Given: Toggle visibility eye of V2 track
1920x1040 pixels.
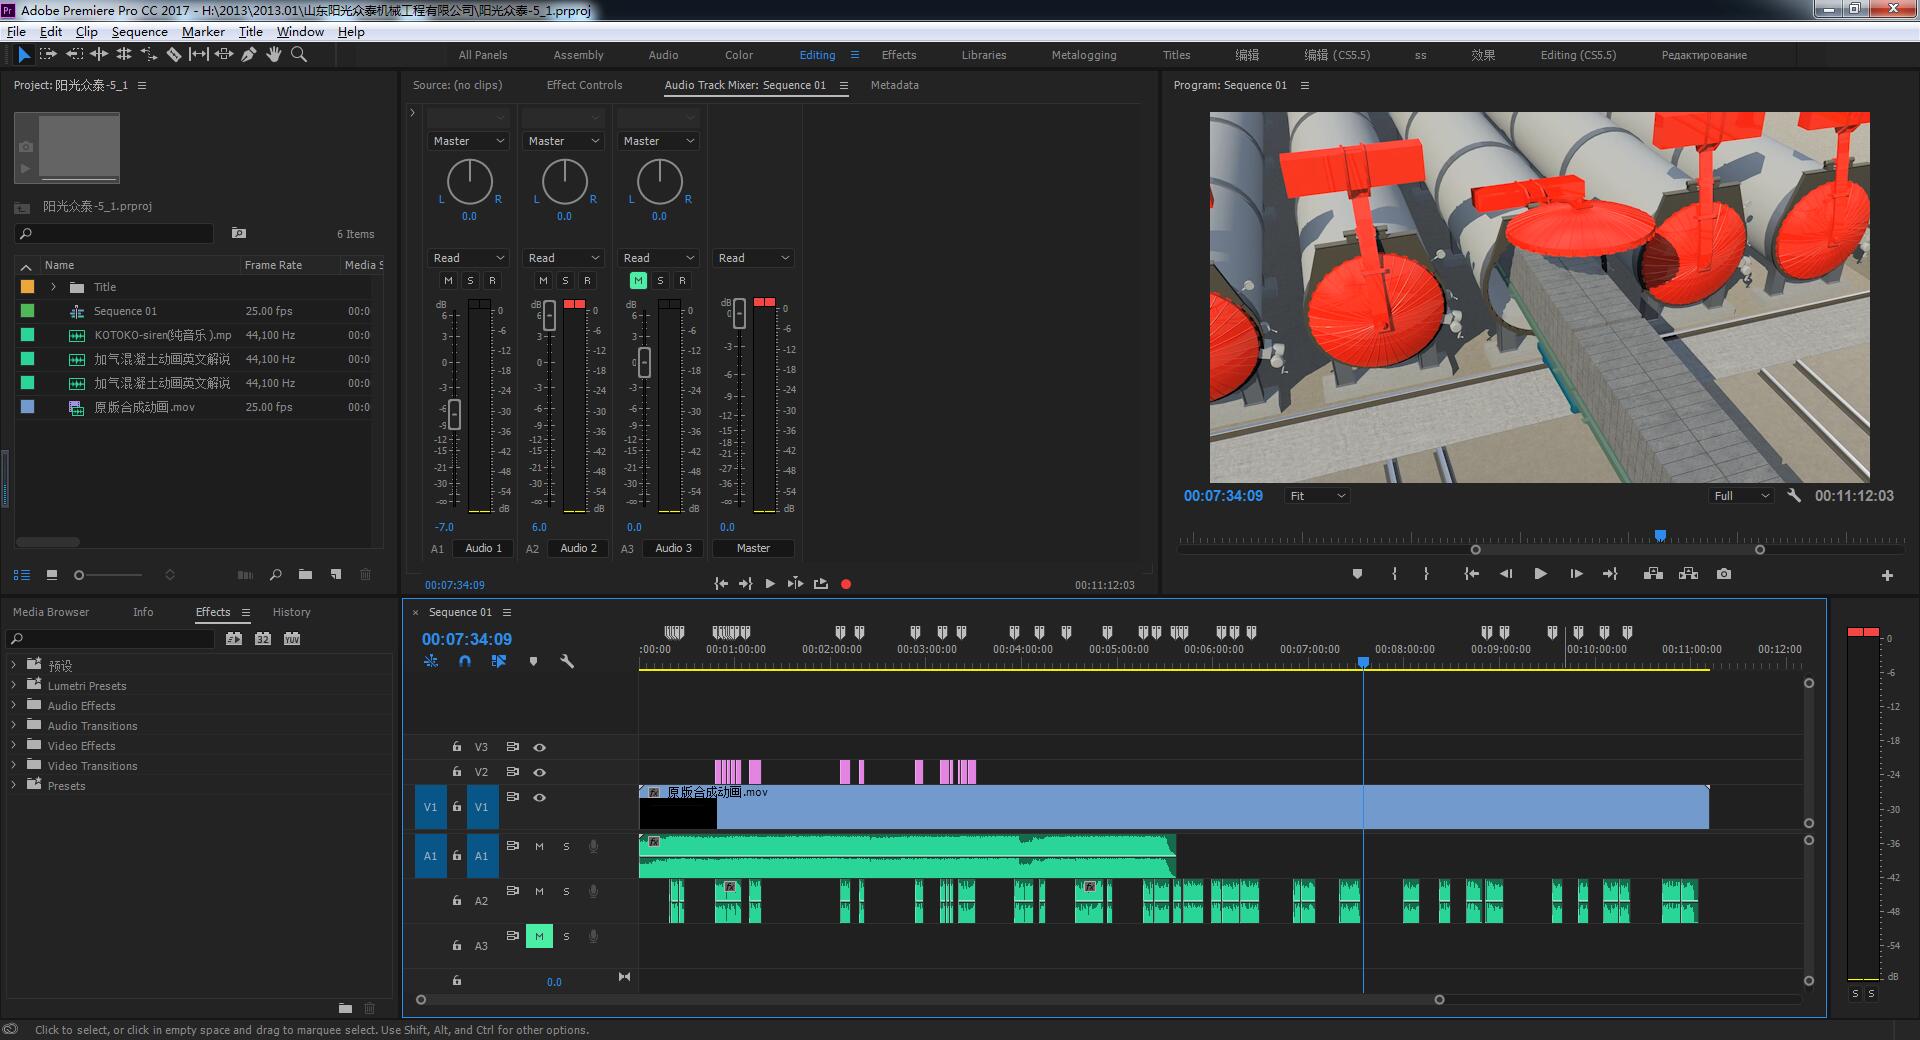Looking at the screenshot, I should pos(539,772).
